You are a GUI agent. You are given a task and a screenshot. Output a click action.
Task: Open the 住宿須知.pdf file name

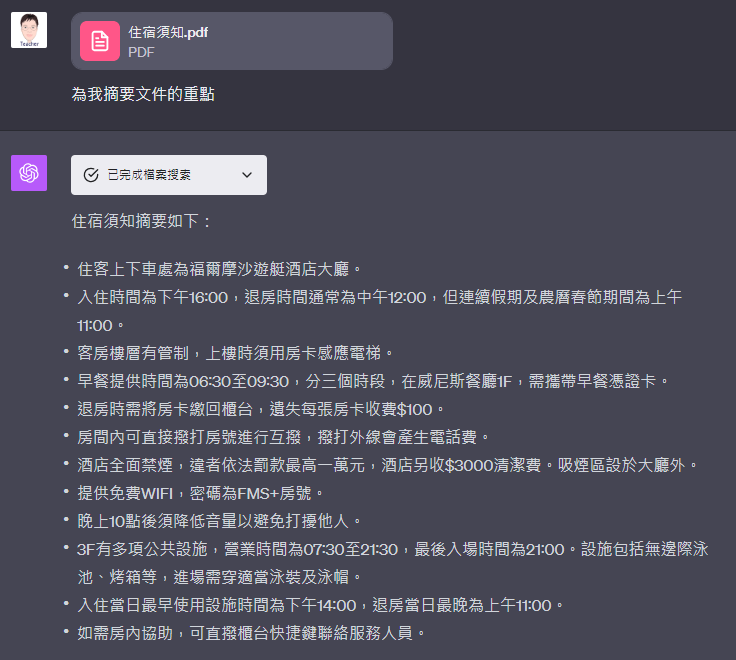pos(168,32)
